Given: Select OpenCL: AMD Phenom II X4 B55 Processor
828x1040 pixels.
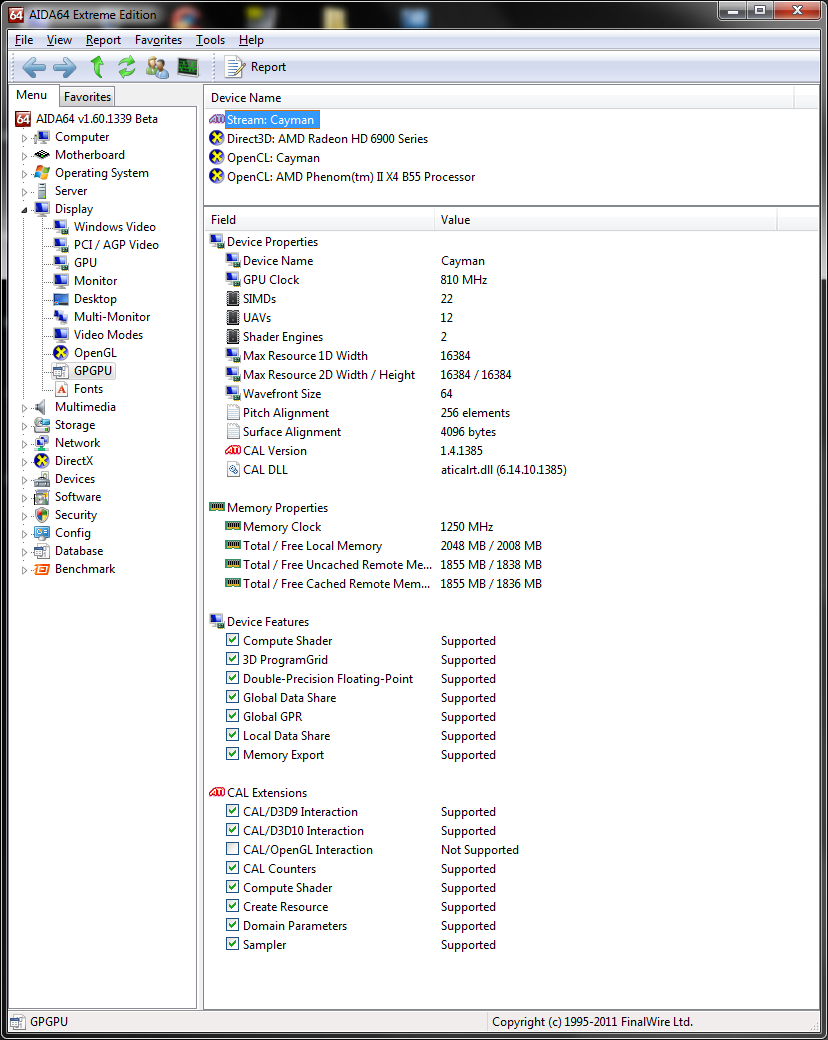Looking at the screenshot, I should click(x=350, y=176).
